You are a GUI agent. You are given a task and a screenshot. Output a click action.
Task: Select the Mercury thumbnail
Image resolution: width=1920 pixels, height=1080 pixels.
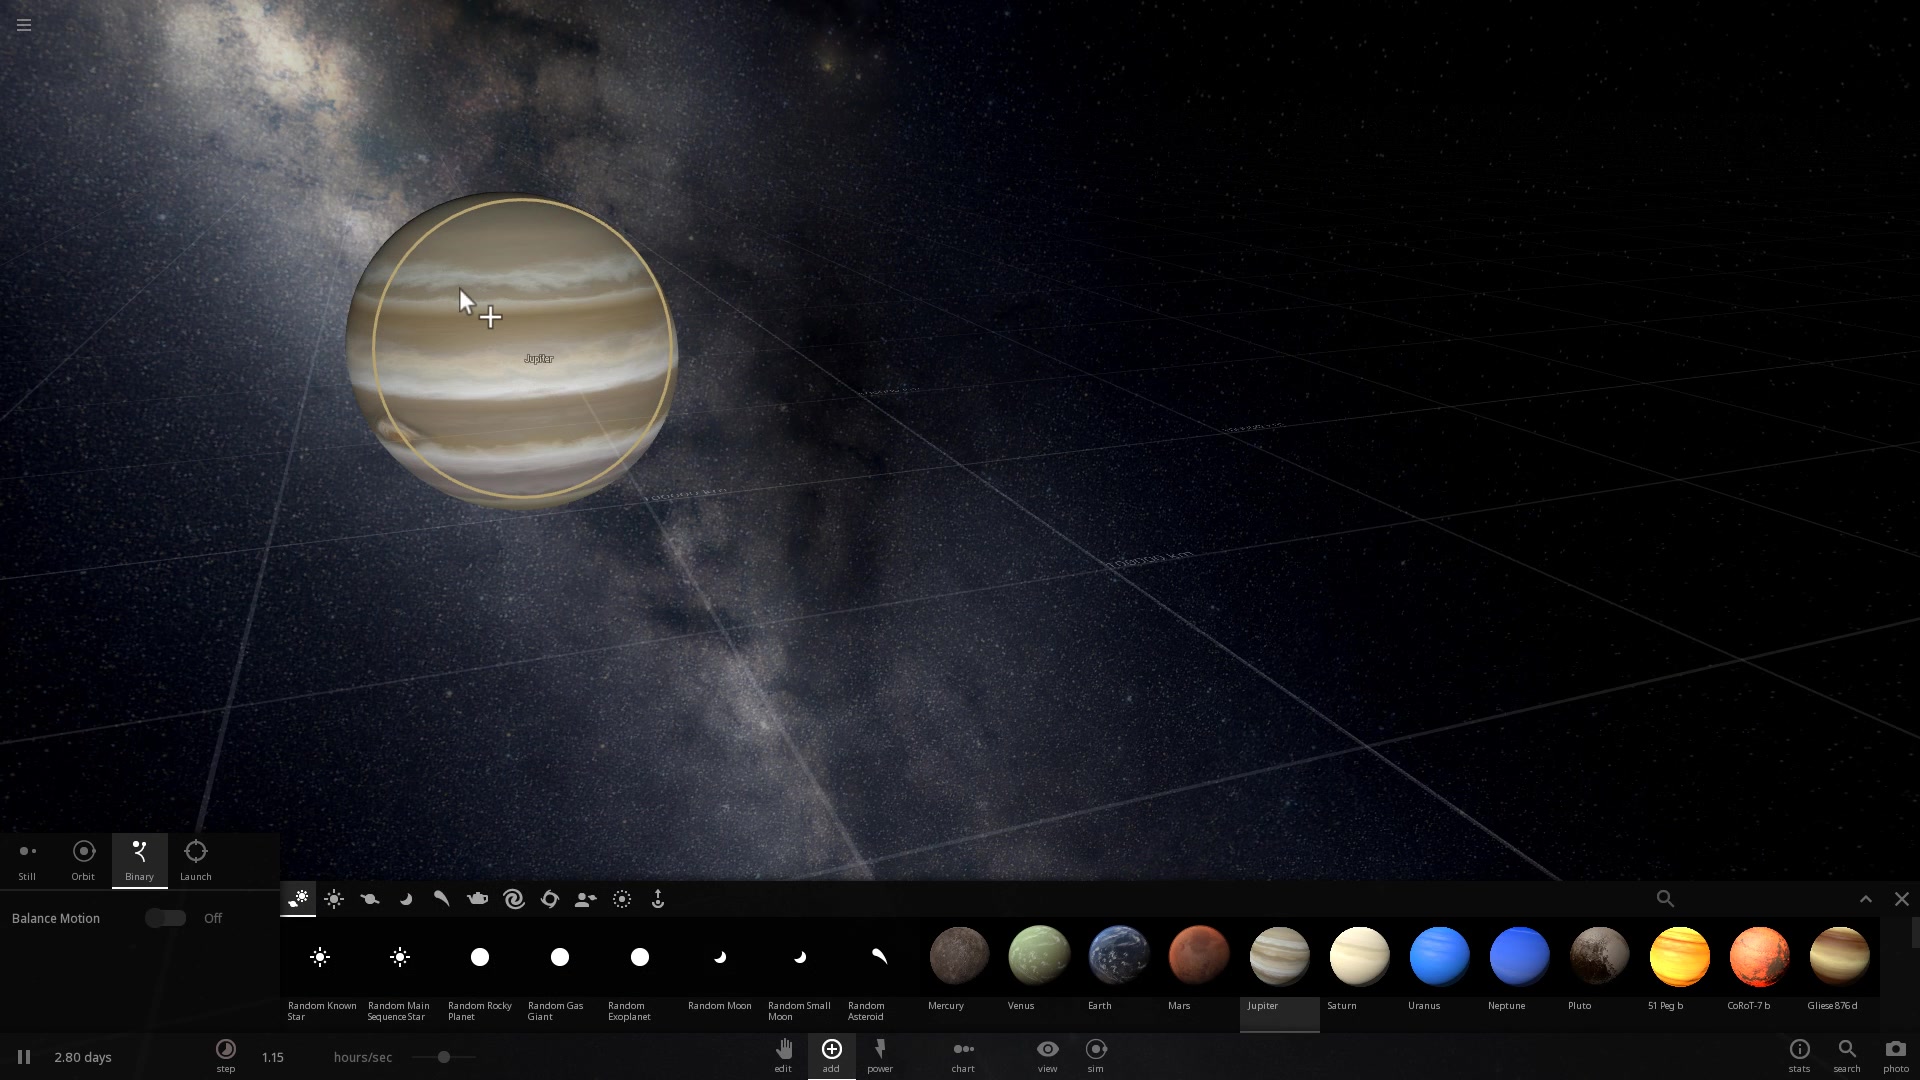[960, 956]
